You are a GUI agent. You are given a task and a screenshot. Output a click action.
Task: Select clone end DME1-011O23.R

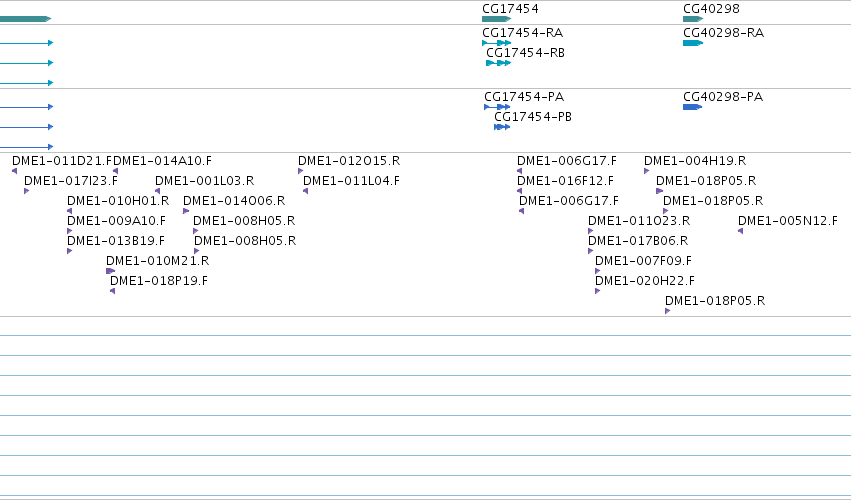pos(639,221)
